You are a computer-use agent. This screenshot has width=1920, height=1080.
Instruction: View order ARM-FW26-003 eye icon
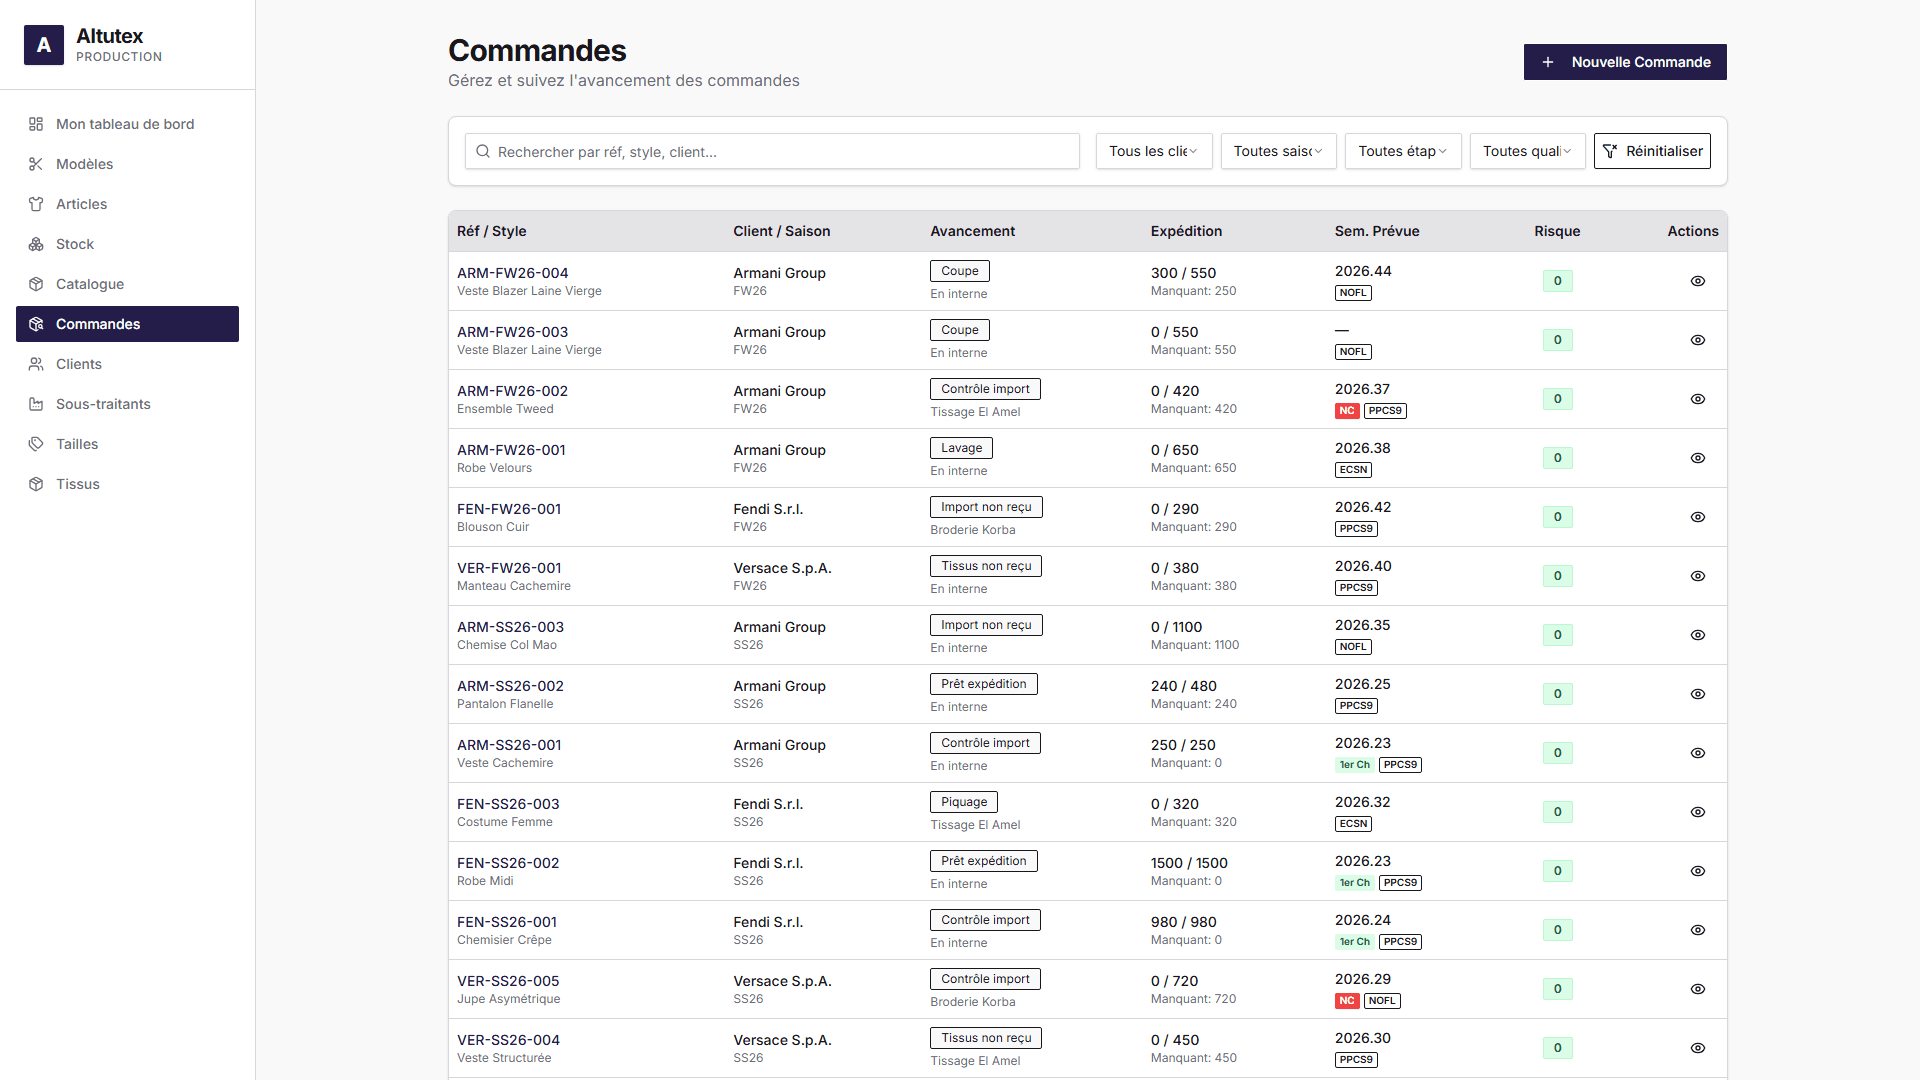point(1698,340)
